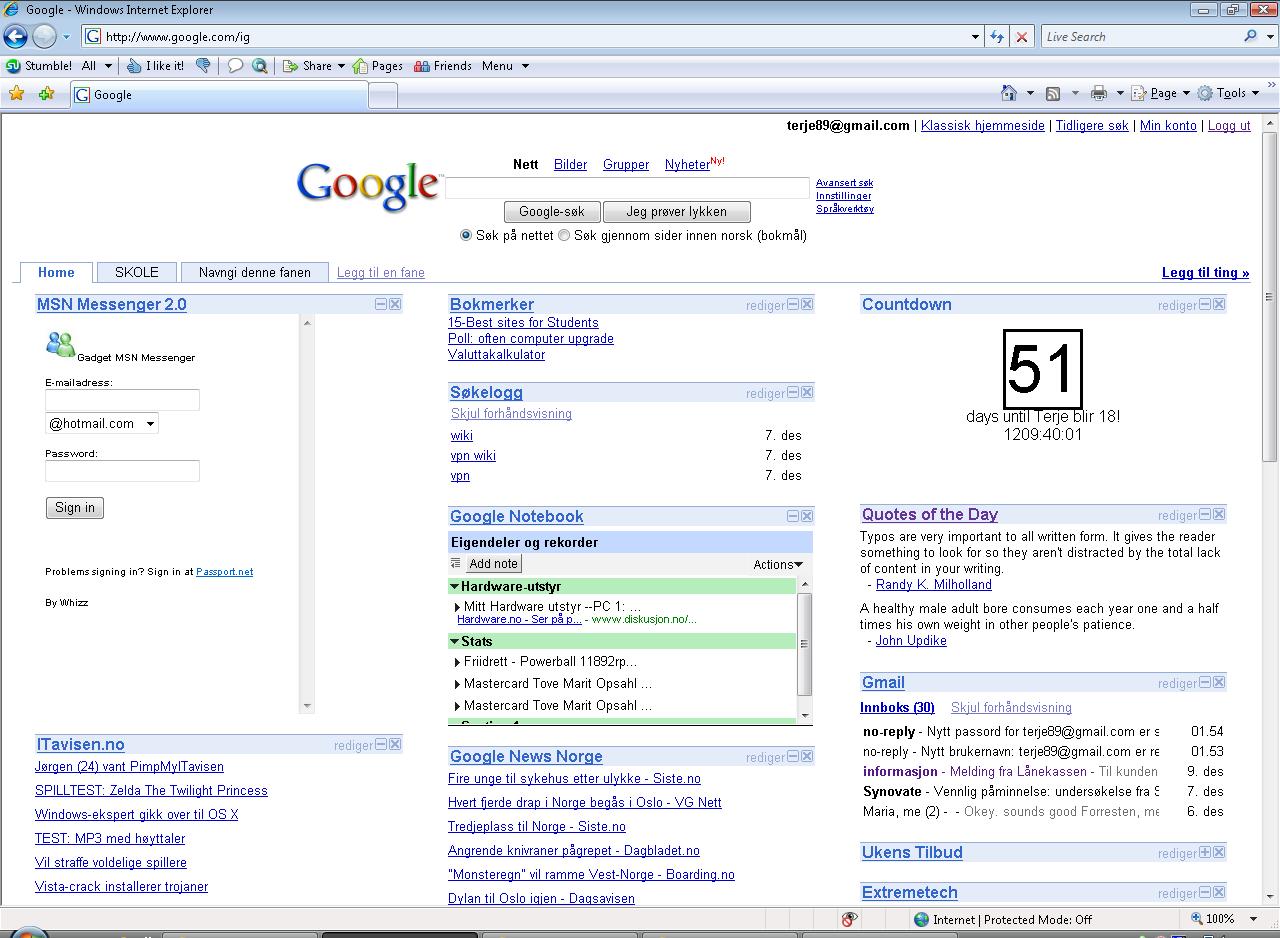Click the StumbleUpon page info magnifier icon
Screen dimensions: 1280x938
click(260, 66)
